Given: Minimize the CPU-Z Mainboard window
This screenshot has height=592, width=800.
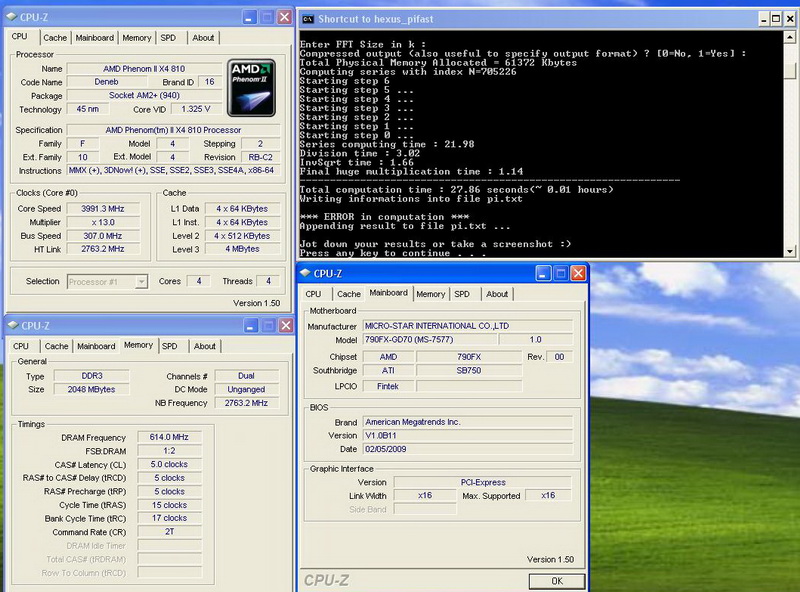Looking at the screenshot, I should pos(543,274).
